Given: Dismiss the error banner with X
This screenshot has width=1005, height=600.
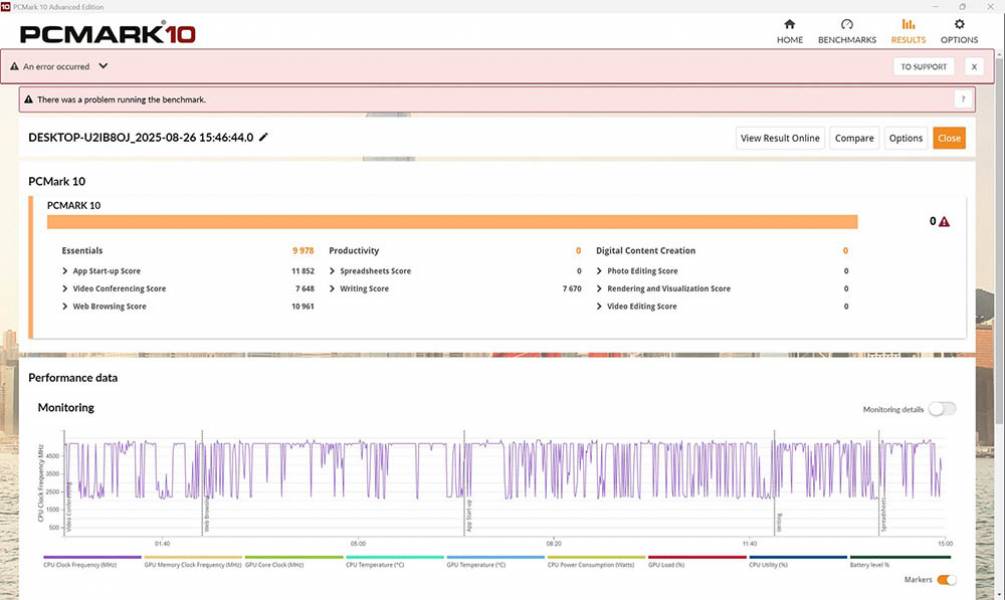Looking at the screenshot, I should point(974,67).
